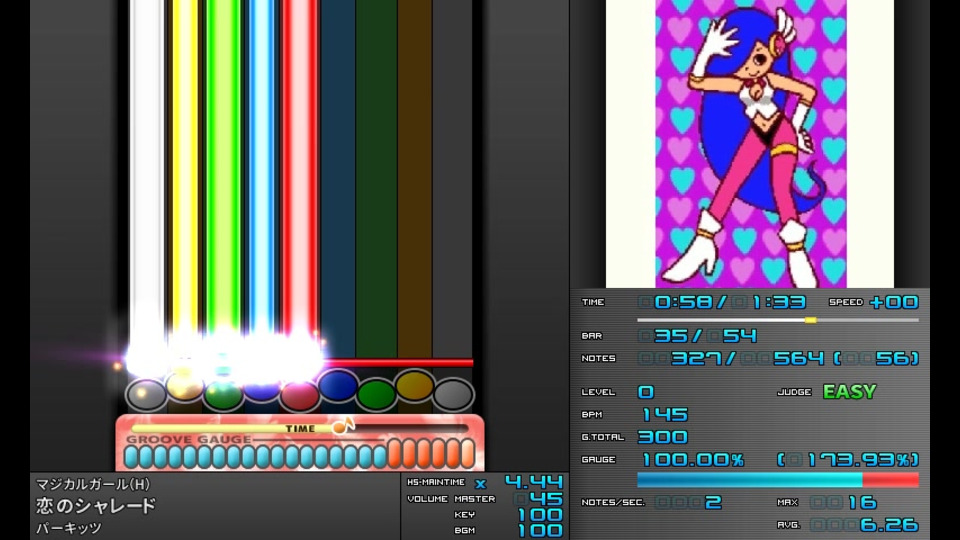Hit the unlit yellow button below the brown lane
960x540 pixels.
pyautogui.click(x=414, y=386)
